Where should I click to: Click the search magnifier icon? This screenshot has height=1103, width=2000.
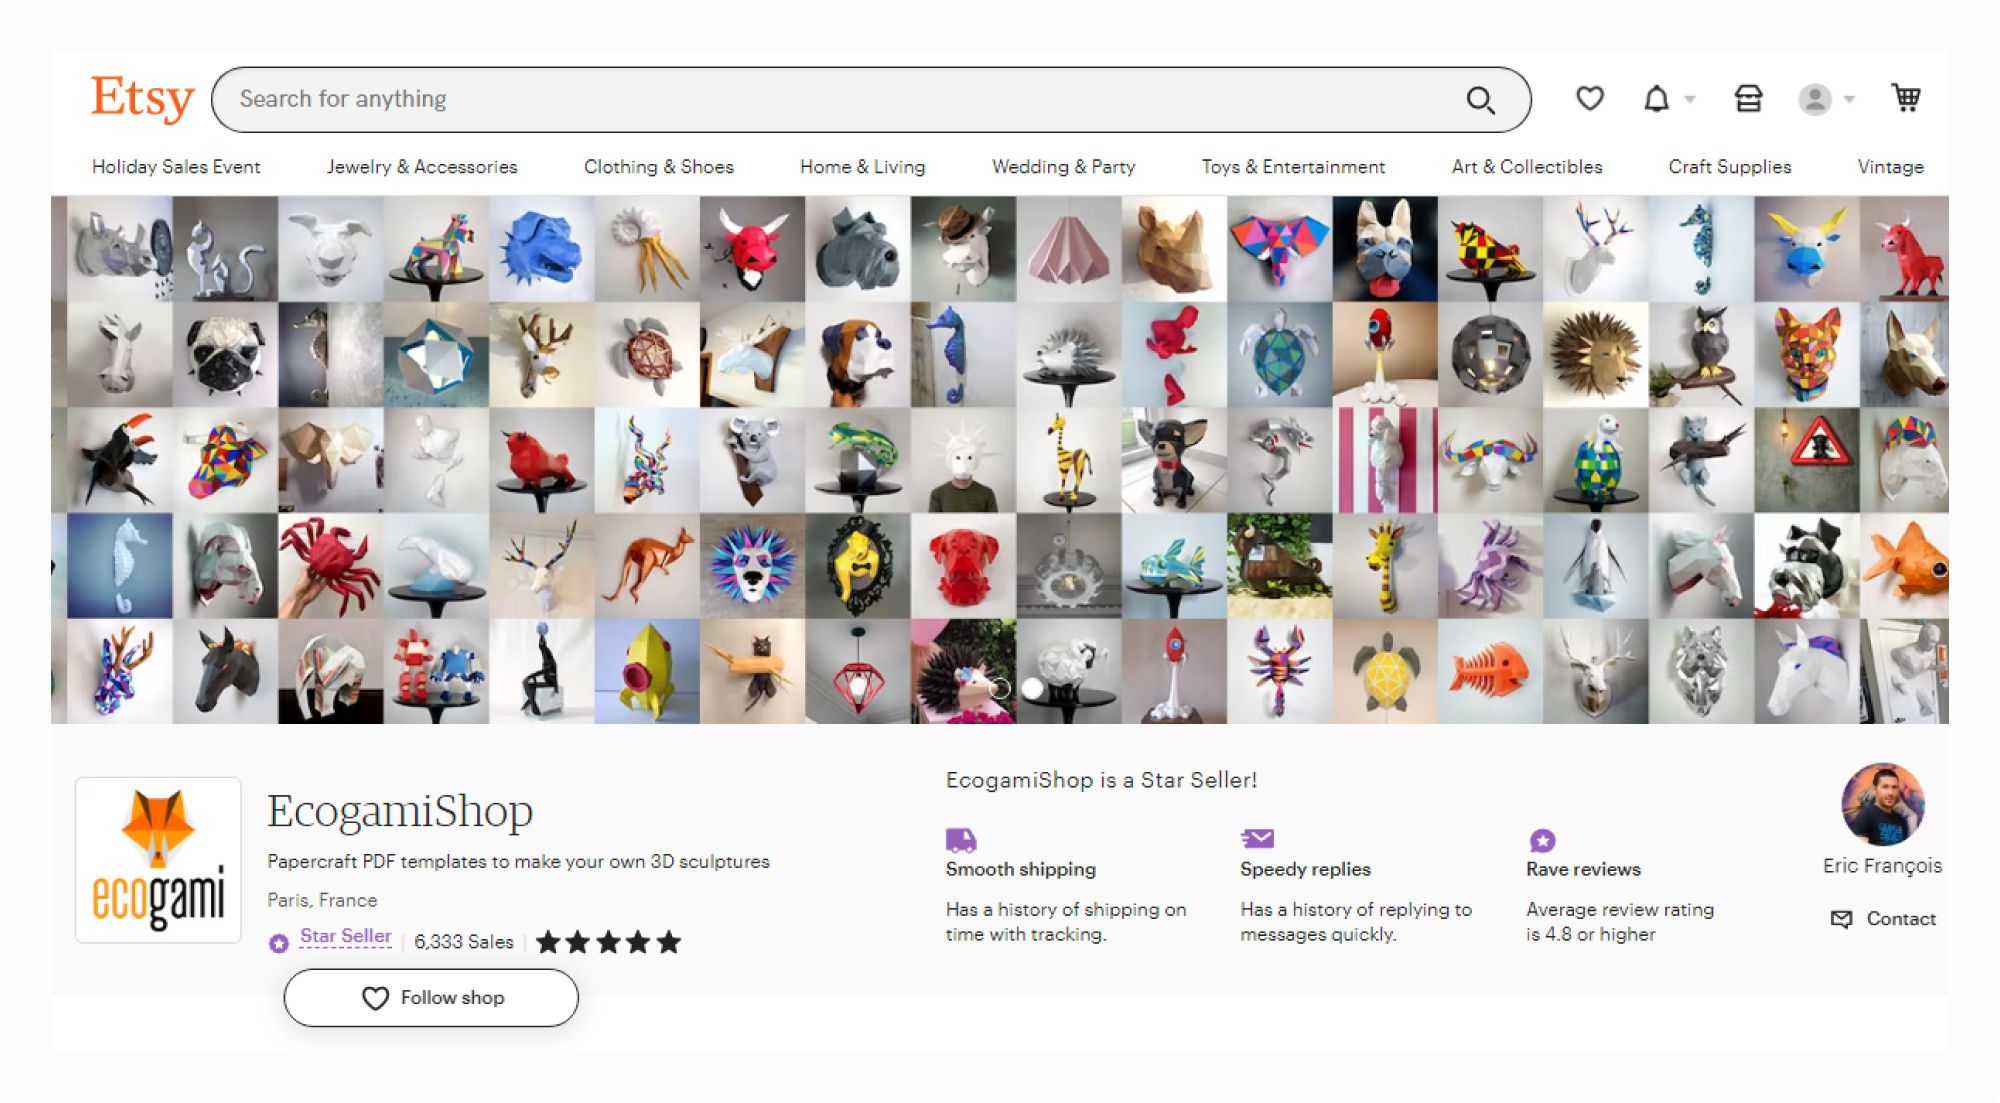[1481, 100]
